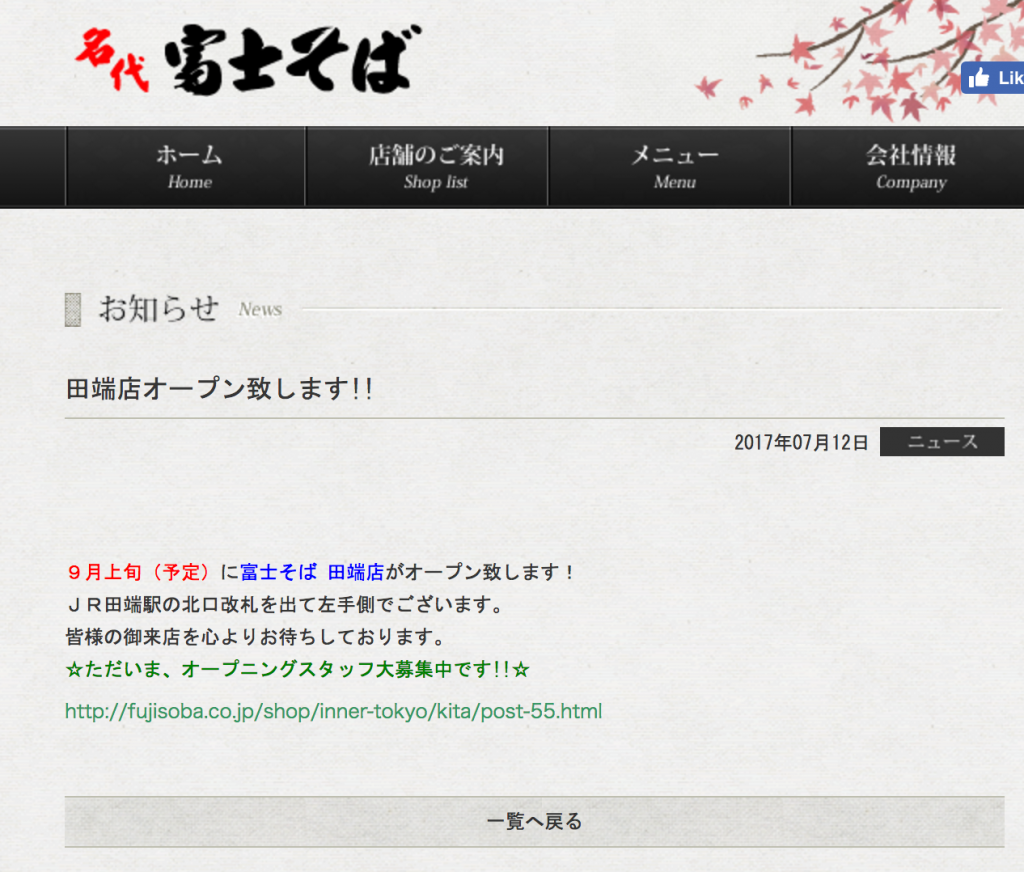
Task: Open the 店舗のご案内 Shop list menu
Action: tap(427, 167)
